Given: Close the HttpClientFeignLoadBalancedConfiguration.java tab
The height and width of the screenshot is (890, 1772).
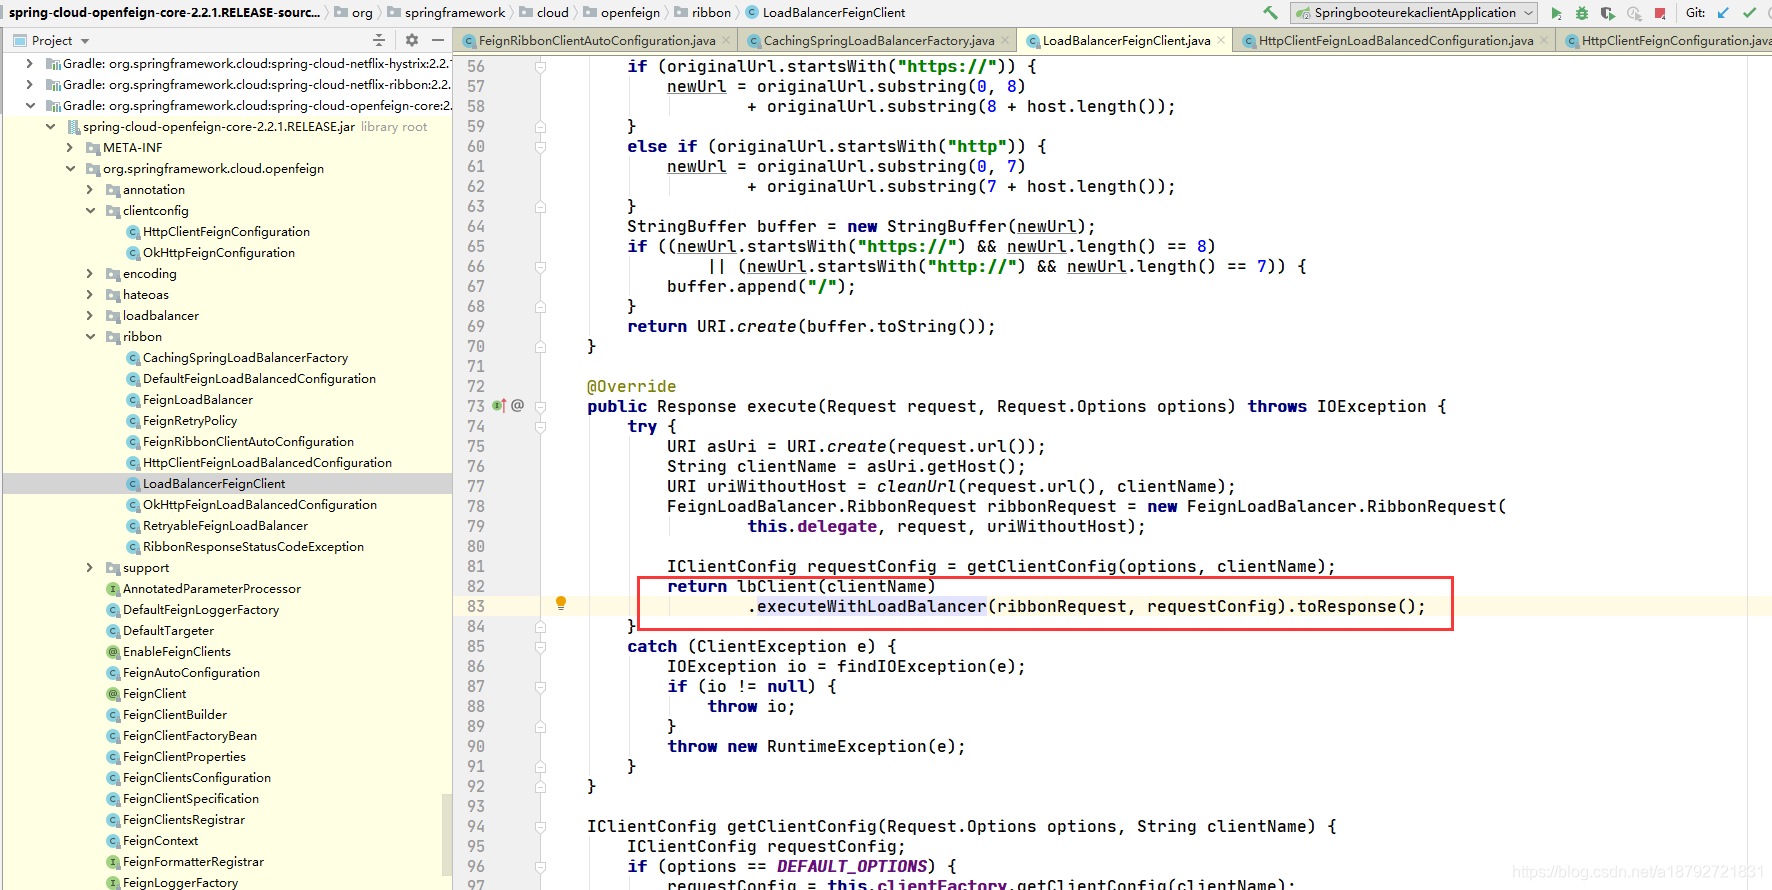Looking at the screenshot, I should 1544,41.
